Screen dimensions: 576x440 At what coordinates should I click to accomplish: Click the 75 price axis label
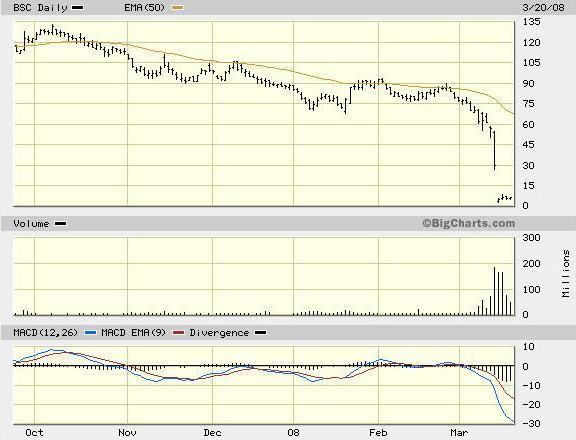click(x=529, y=104)
